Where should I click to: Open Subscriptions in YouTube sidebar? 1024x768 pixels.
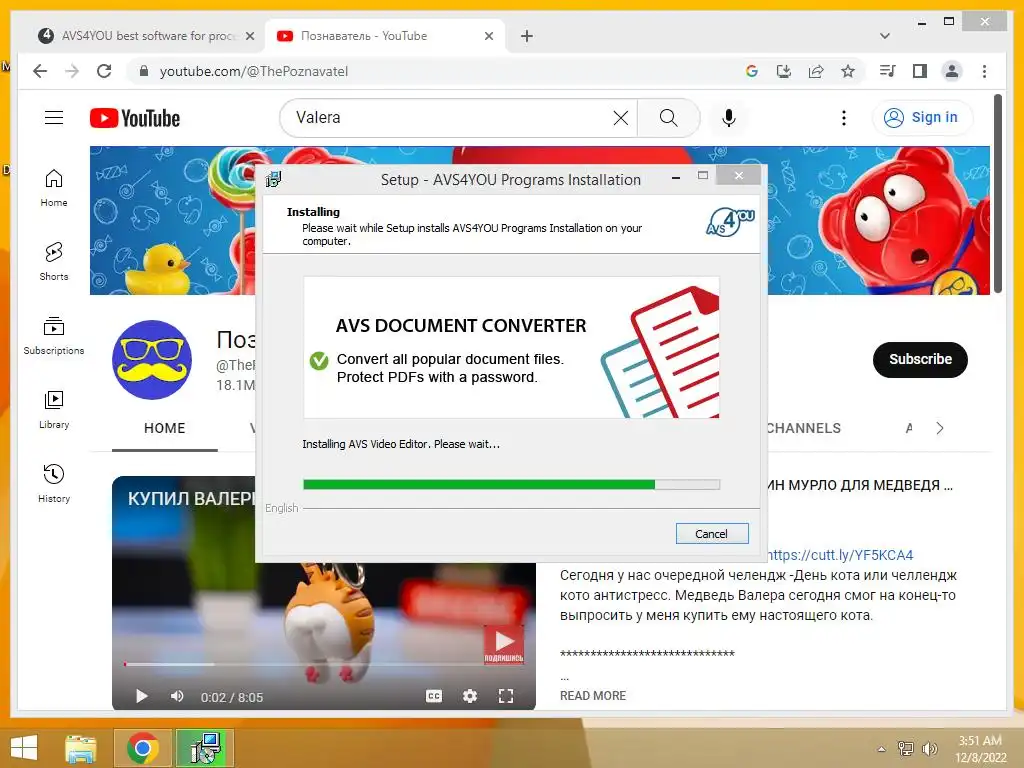(54, 336)
